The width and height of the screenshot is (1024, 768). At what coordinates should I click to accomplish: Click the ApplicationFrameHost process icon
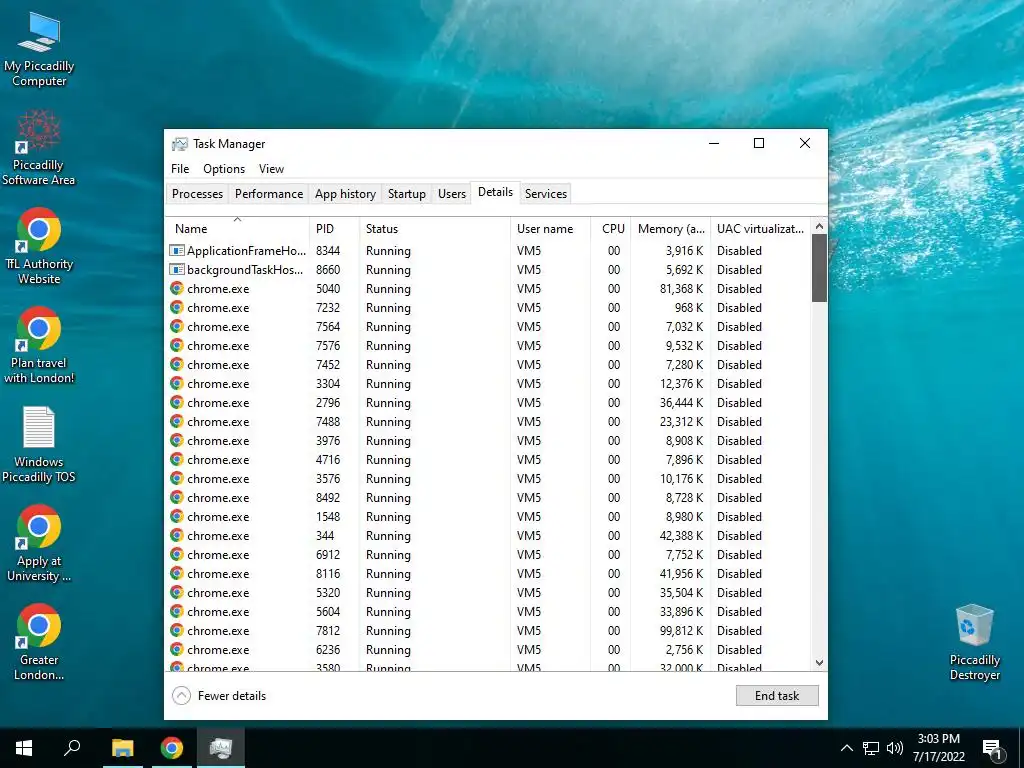tap(176, 251)
